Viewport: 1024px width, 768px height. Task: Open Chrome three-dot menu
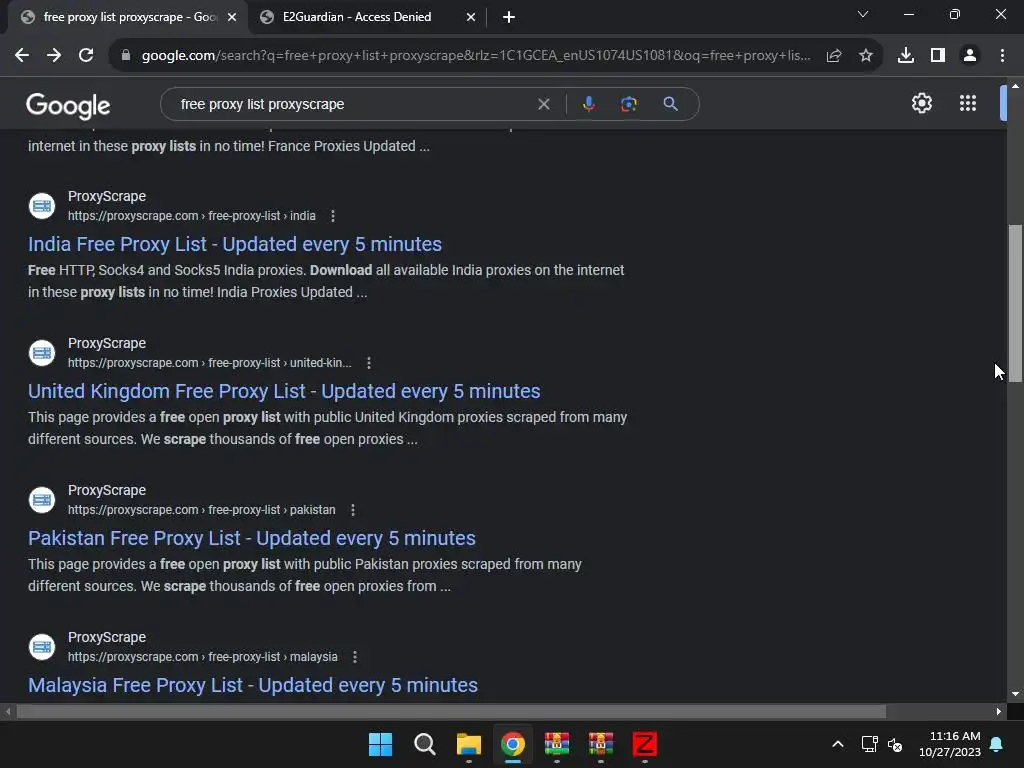pos(1002,56)
